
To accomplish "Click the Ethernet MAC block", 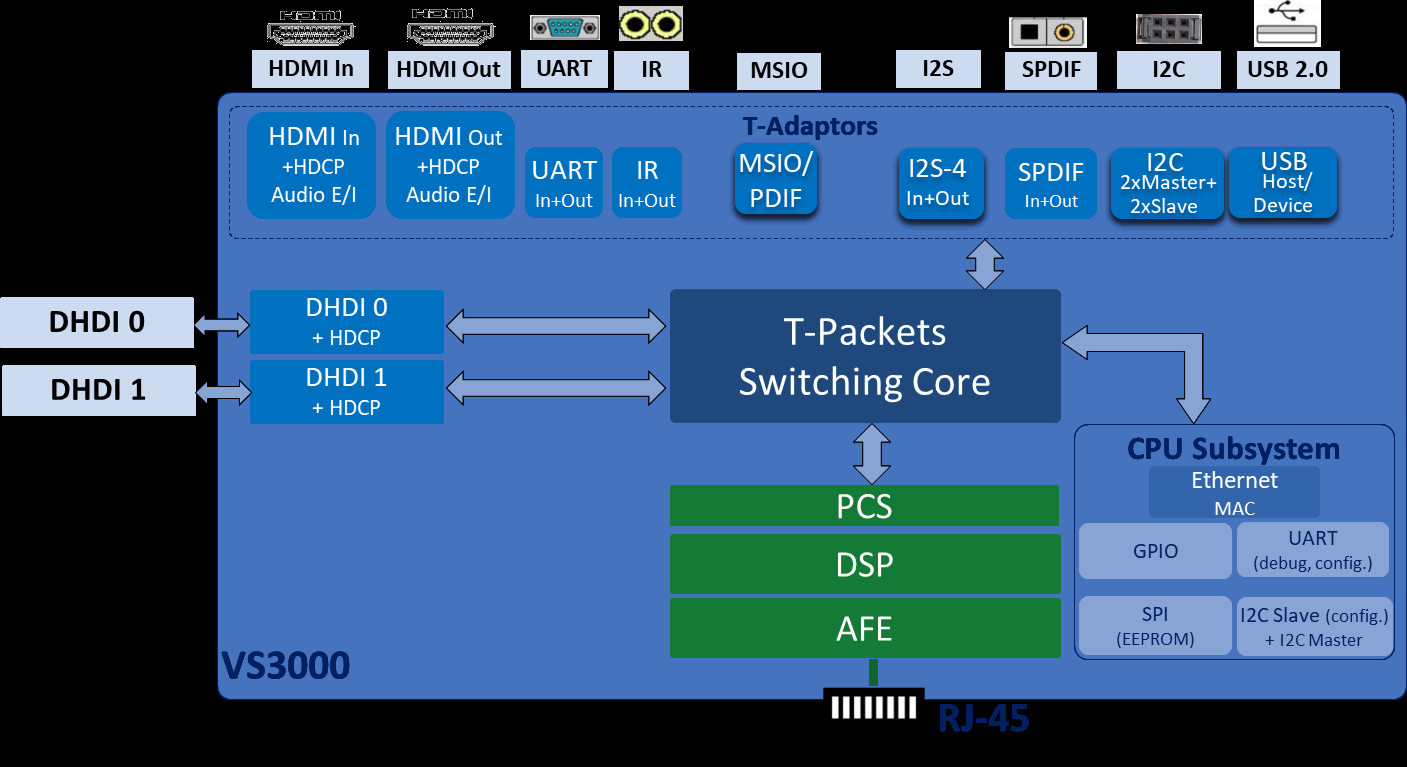I will [1234, 492].
